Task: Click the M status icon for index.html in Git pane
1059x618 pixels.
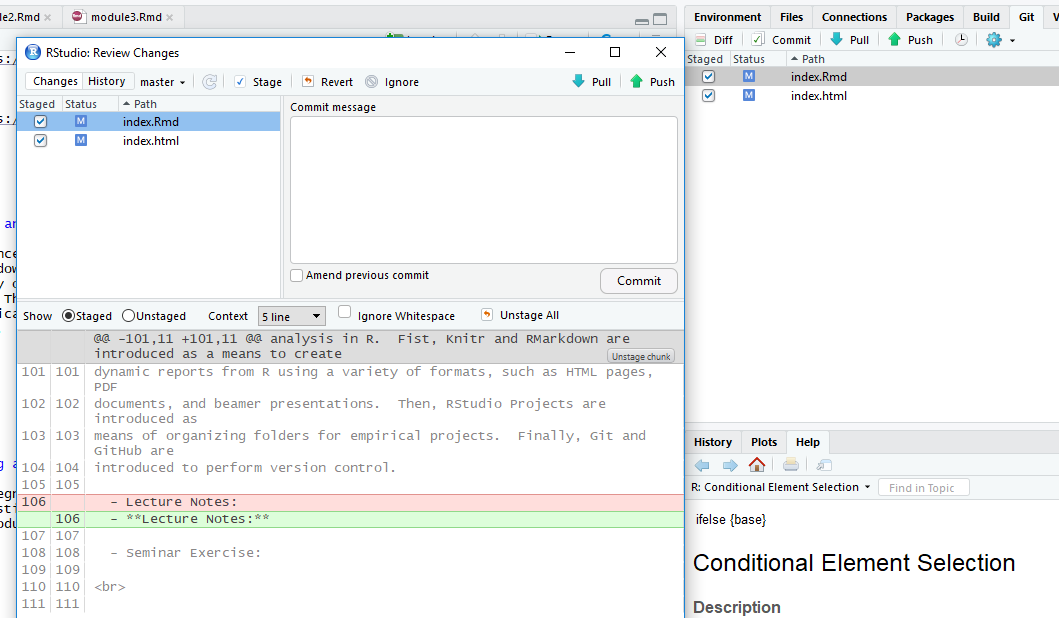Action: pos(749,96)
